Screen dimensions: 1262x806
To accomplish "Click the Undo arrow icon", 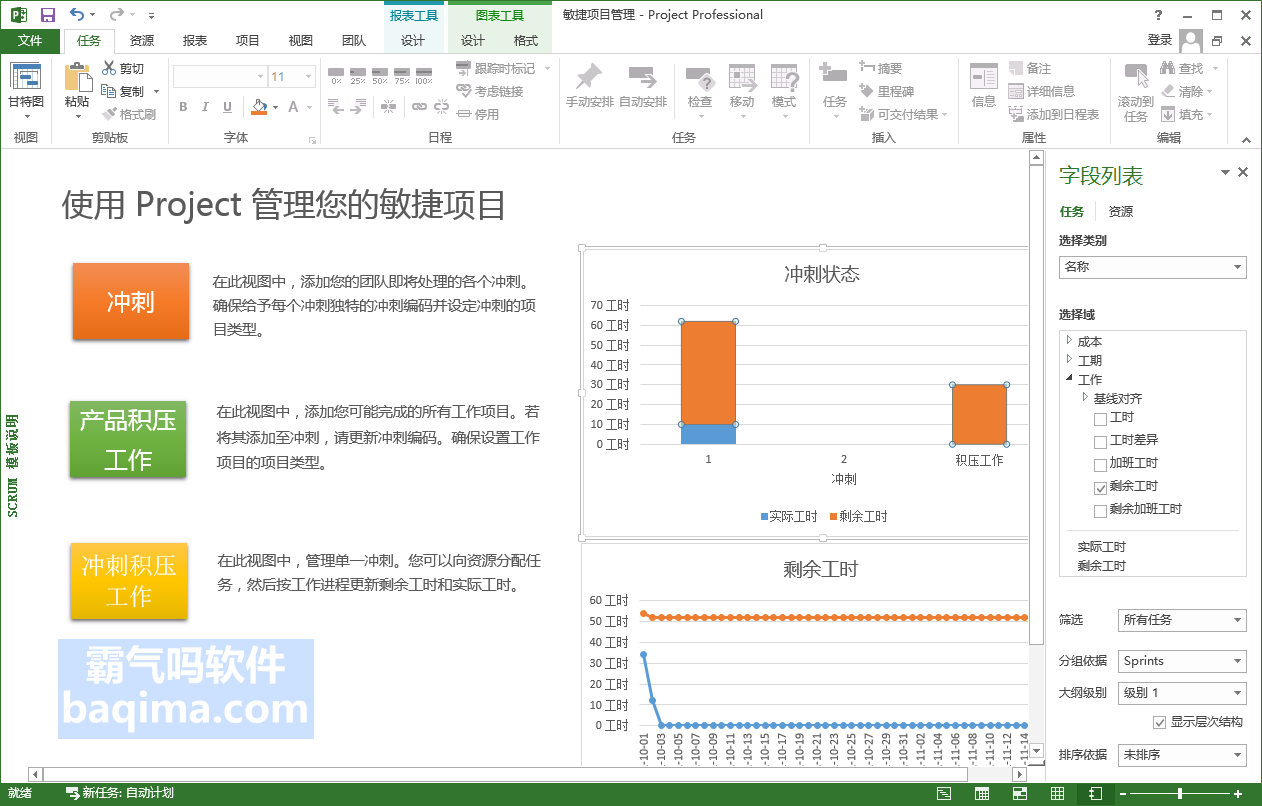I will [78, 14].
